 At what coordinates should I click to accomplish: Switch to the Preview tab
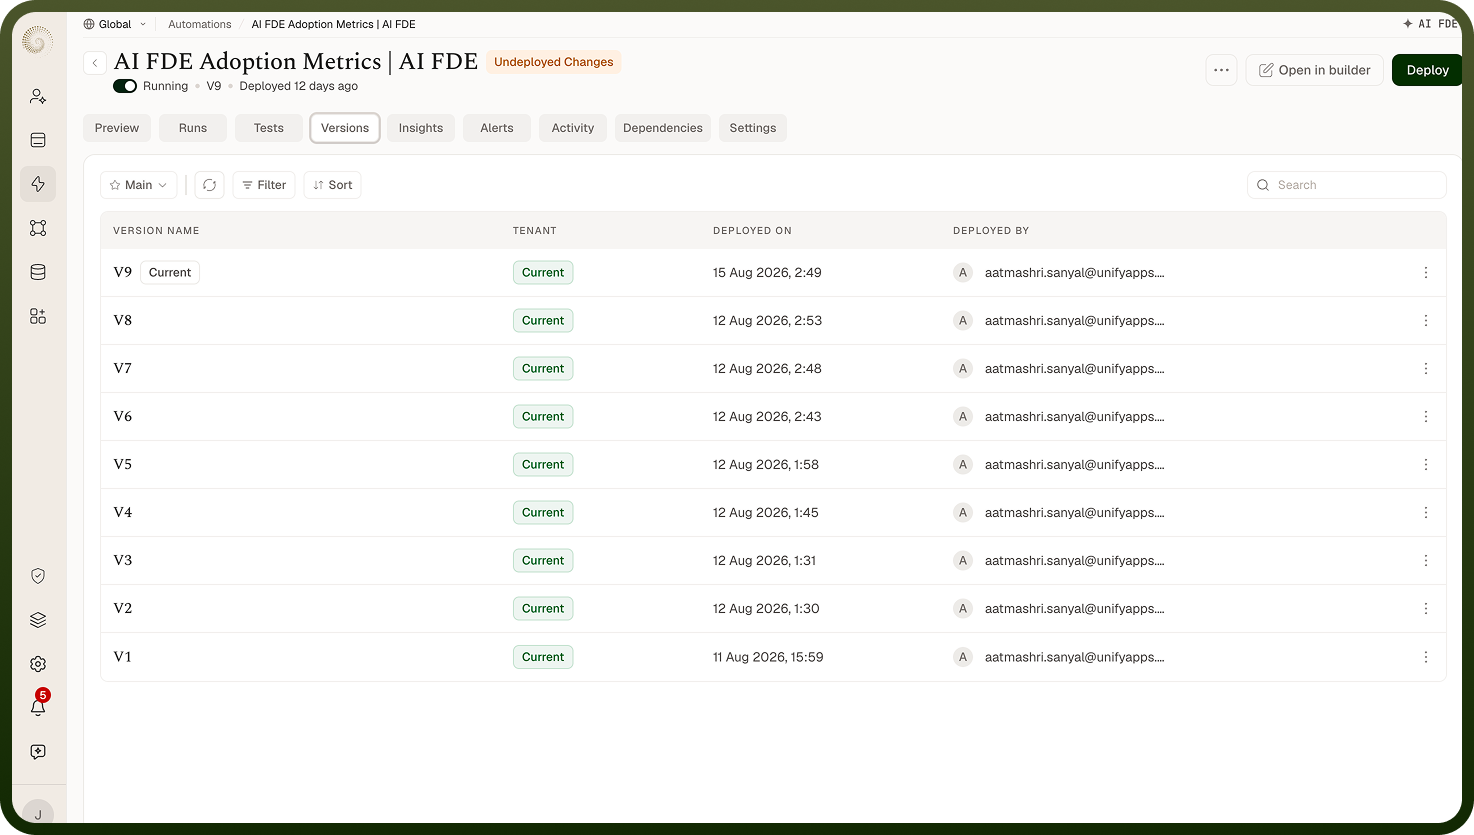pyautogui.click(x=117, y=128)
